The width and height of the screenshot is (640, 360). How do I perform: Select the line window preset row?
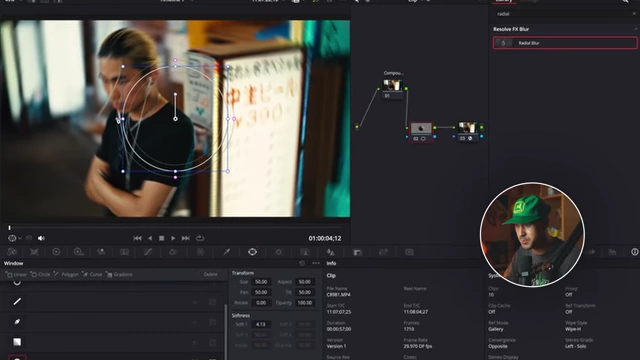pyautogui.click(x=113, y=302)
